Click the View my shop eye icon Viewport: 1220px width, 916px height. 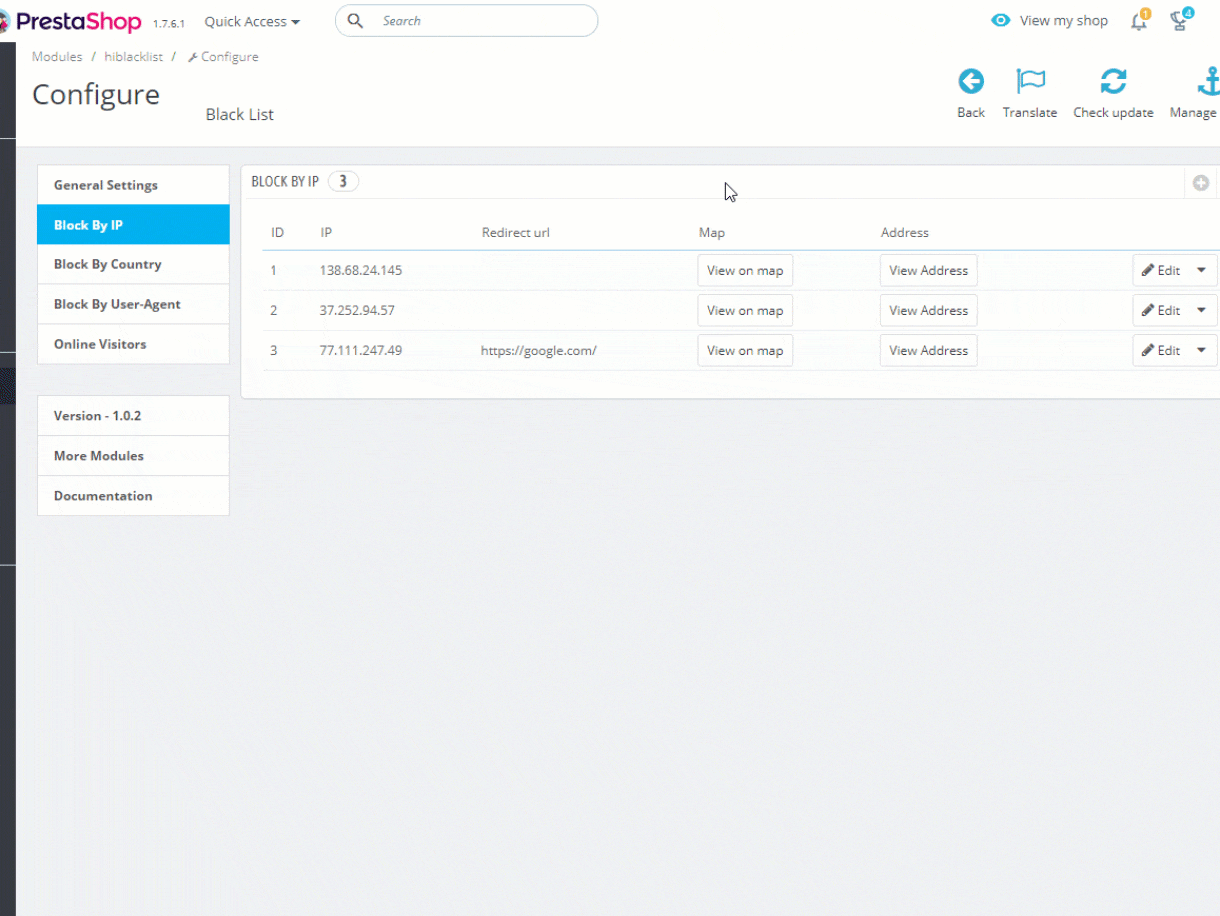click(x=1000, y=21)
